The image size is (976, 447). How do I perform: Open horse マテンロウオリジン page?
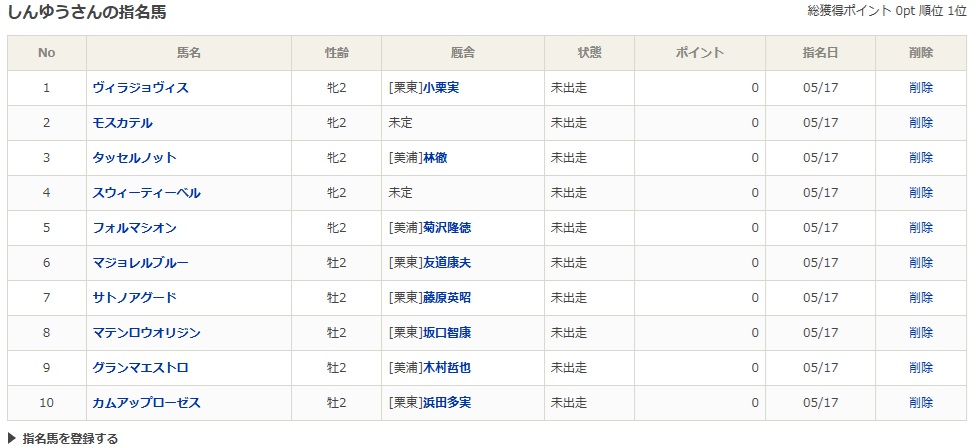pyautogui.click(x=146, y=333)
